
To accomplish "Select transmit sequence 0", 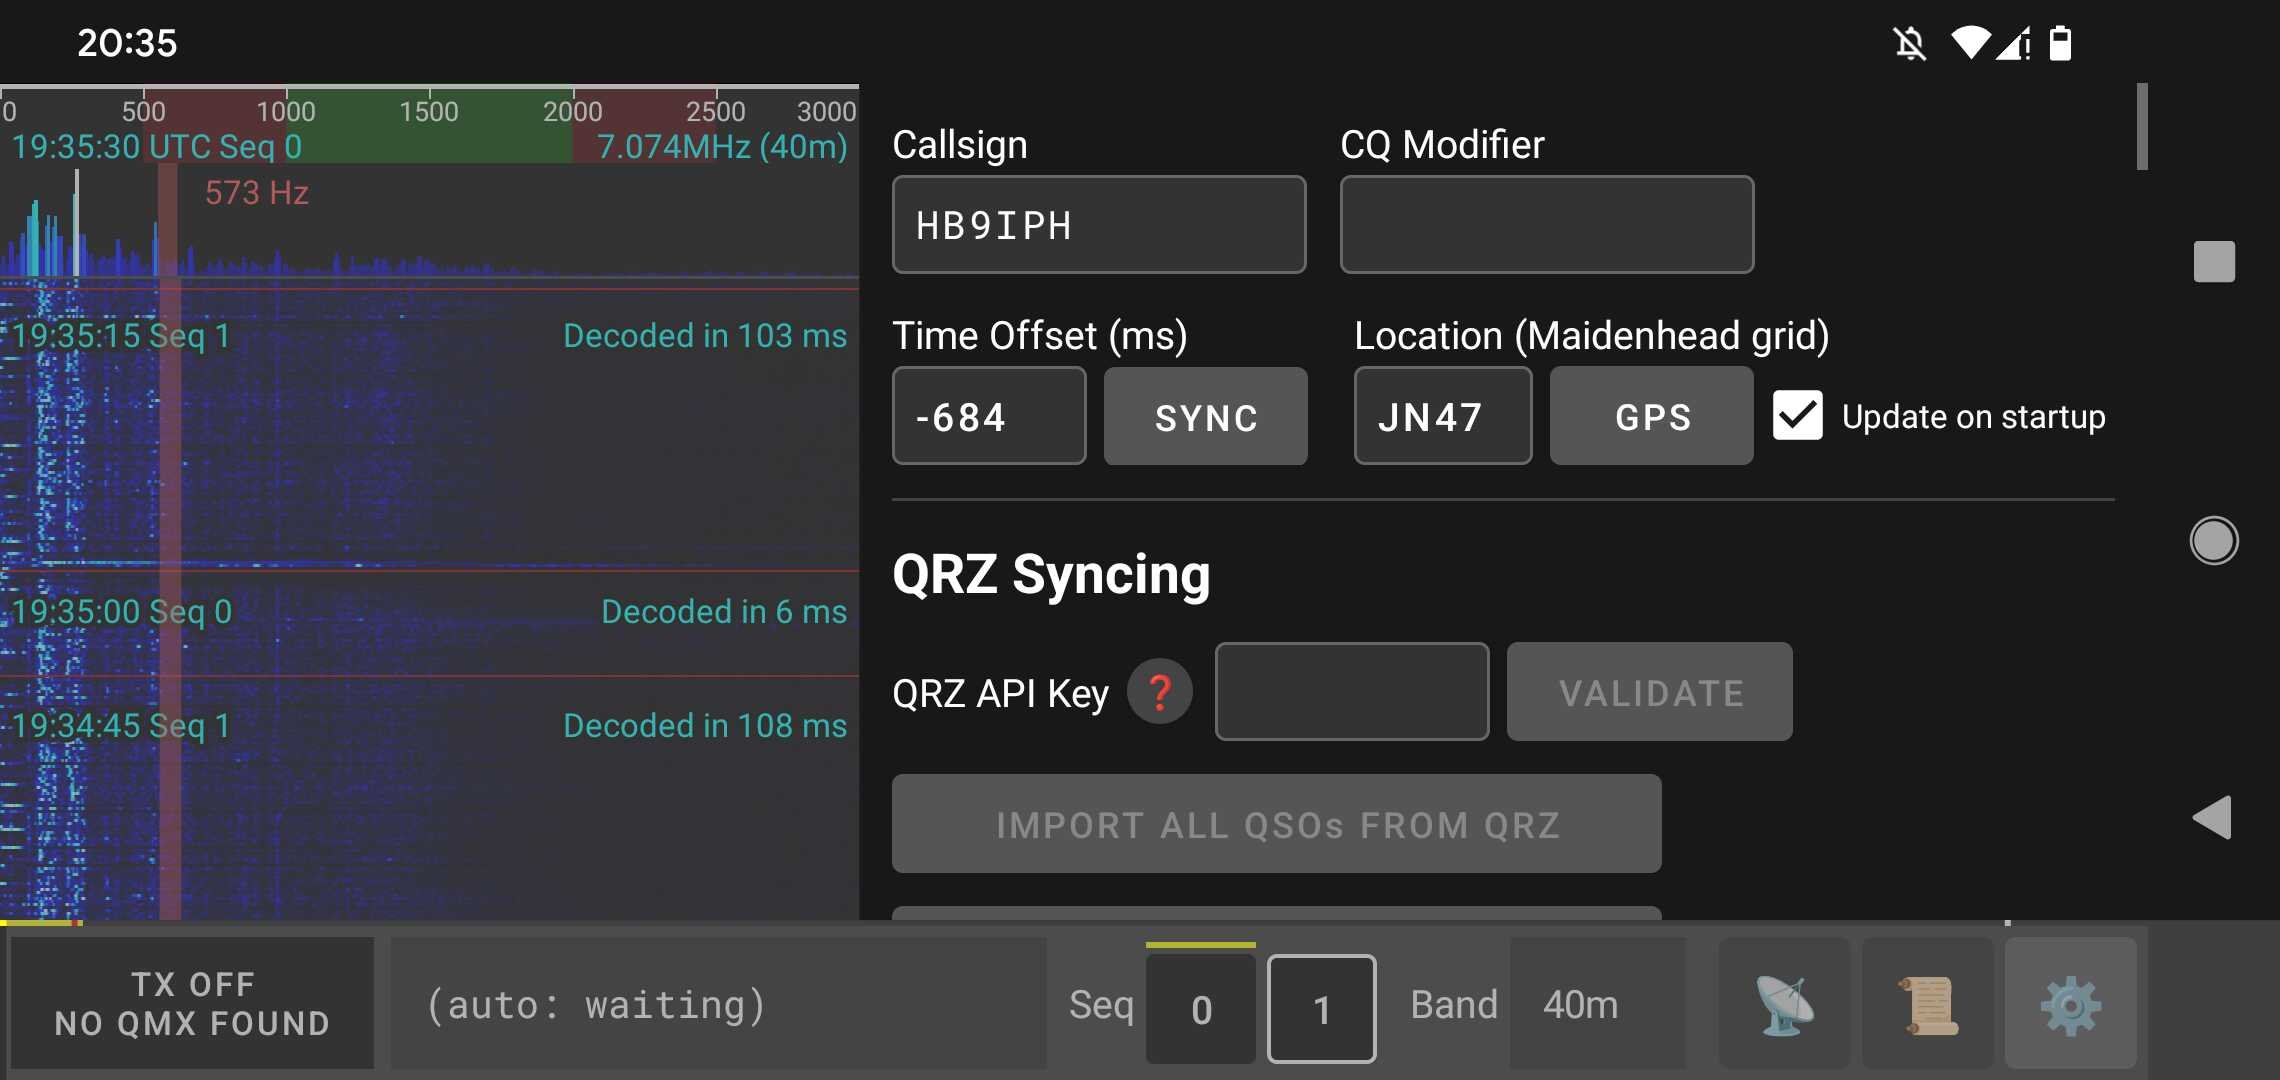I will coord(1200,1008).
